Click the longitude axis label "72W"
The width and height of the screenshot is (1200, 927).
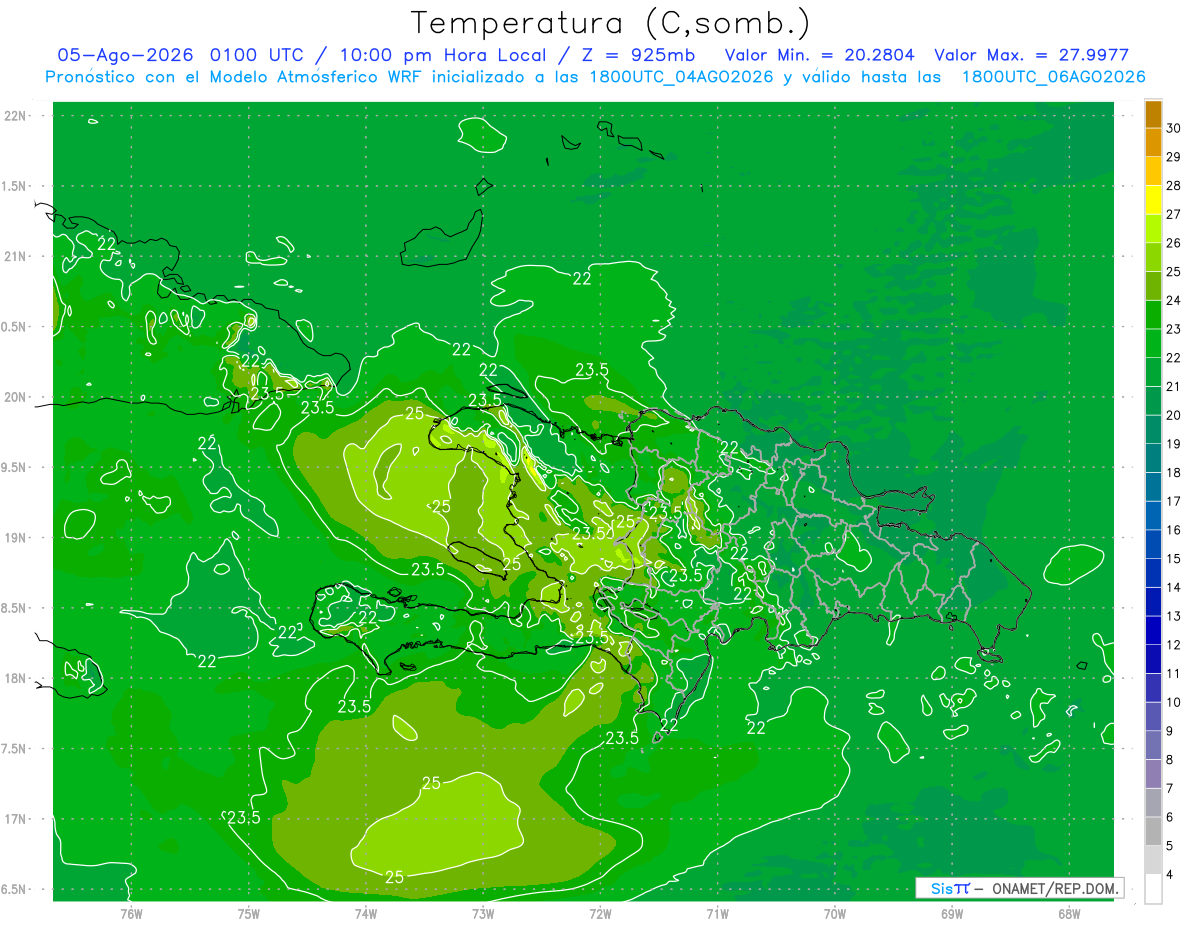[600, 913]
